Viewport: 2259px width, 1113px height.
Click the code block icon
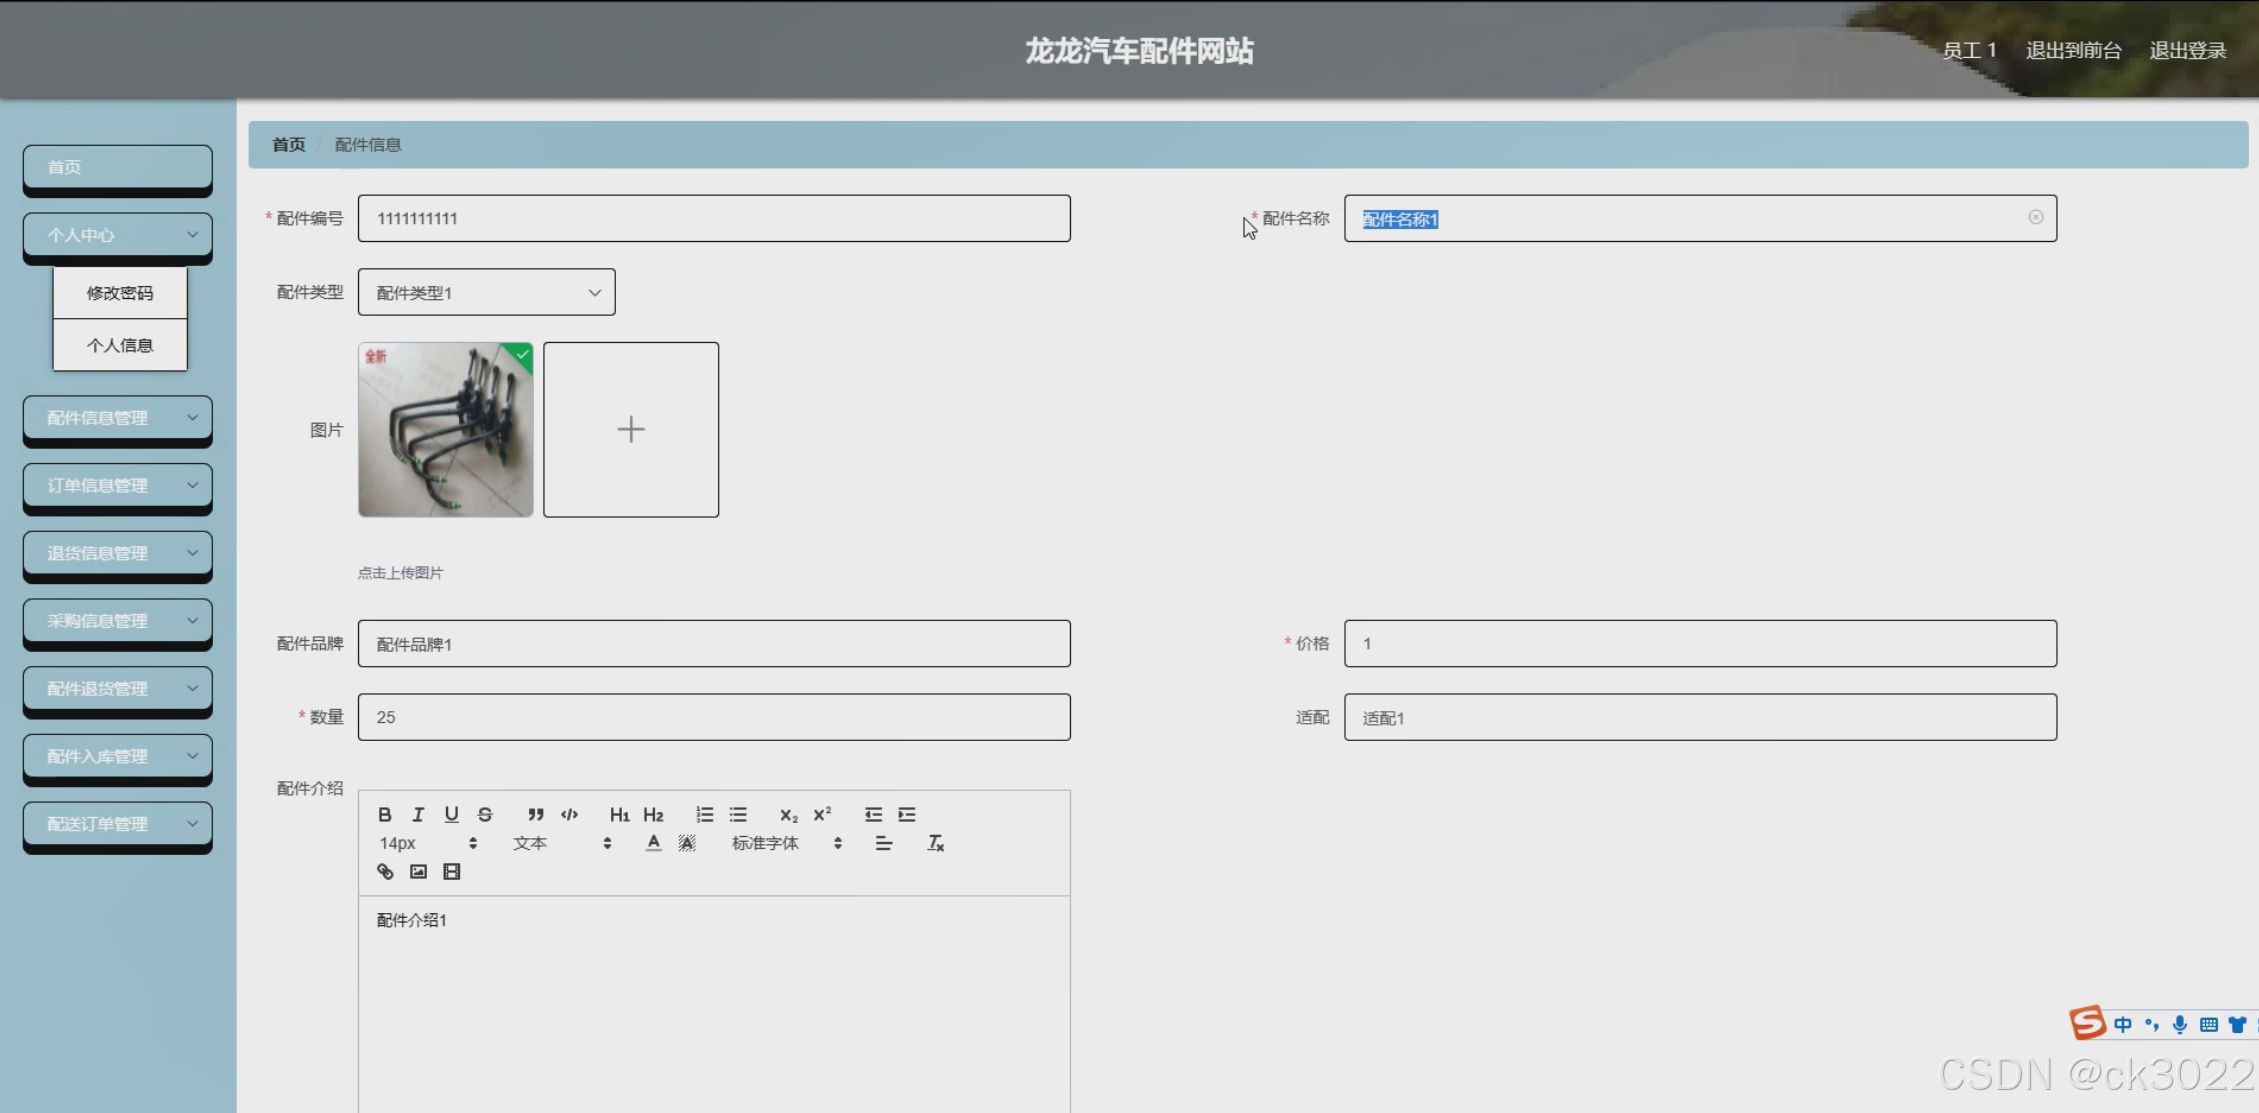click(569, 814)
